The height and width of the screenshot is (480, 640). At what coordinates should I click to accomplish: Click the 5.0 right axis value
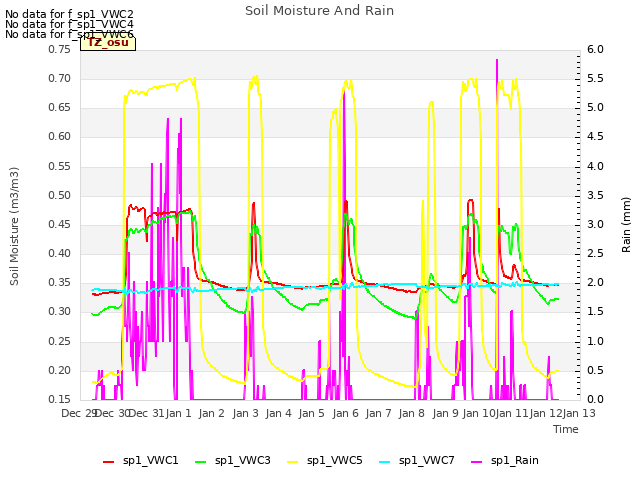[596, 108]
